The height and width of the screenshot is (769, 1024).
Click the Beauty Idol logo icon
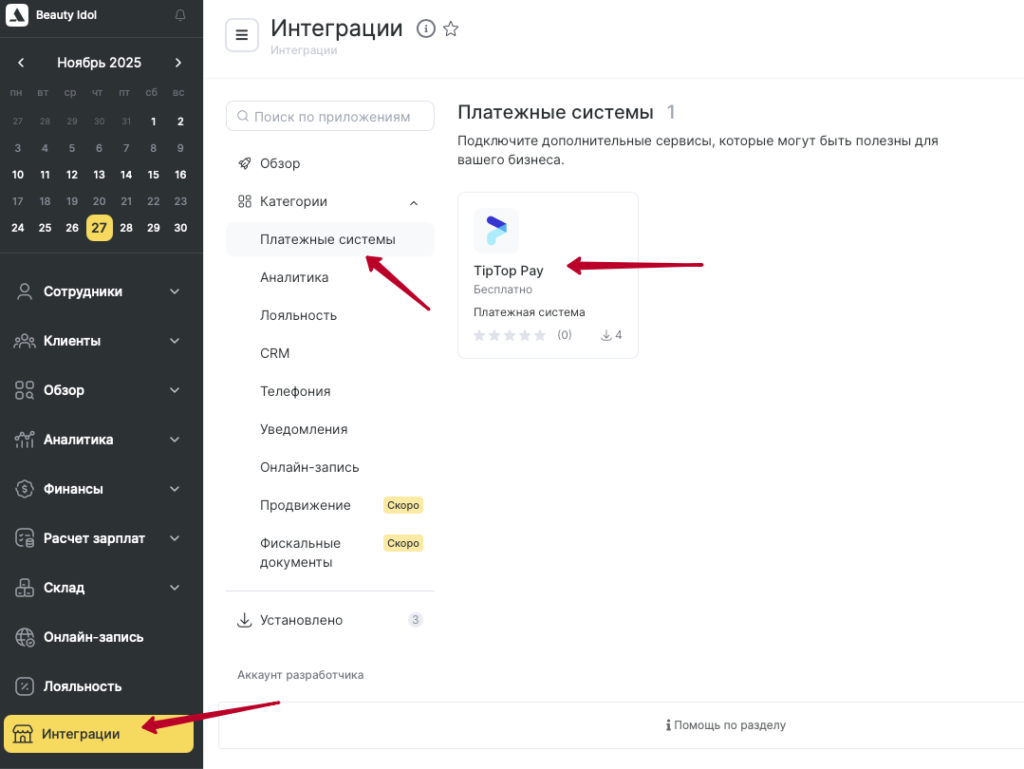coord(18,15)
